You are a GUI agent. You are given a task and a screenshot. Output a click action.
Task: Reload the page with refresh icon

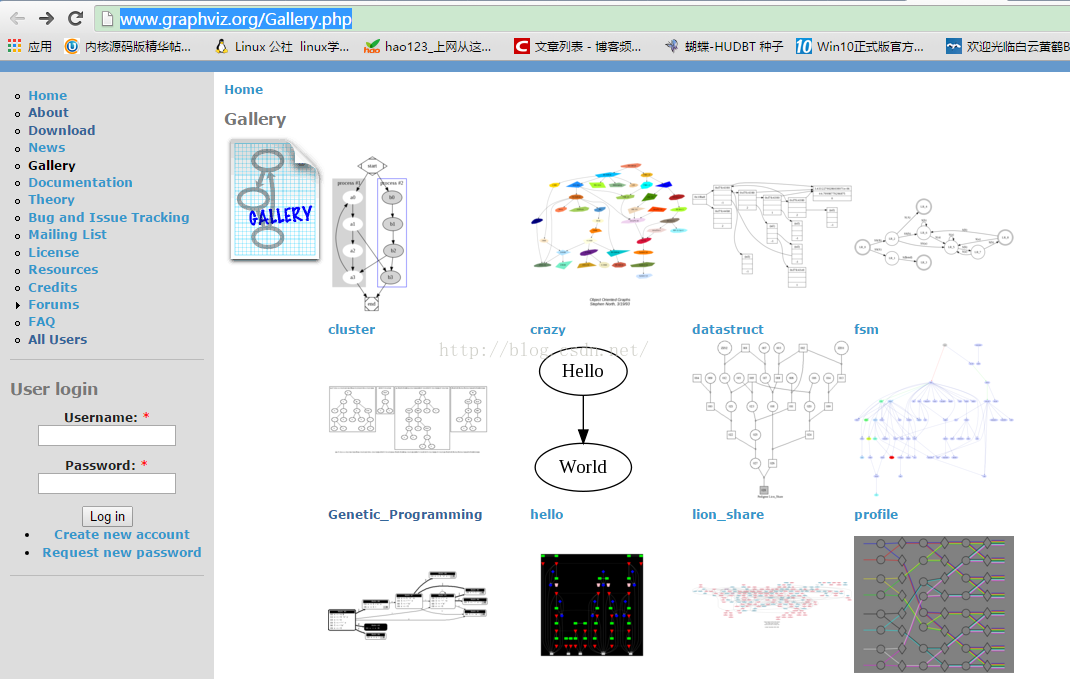click(76, 18)
